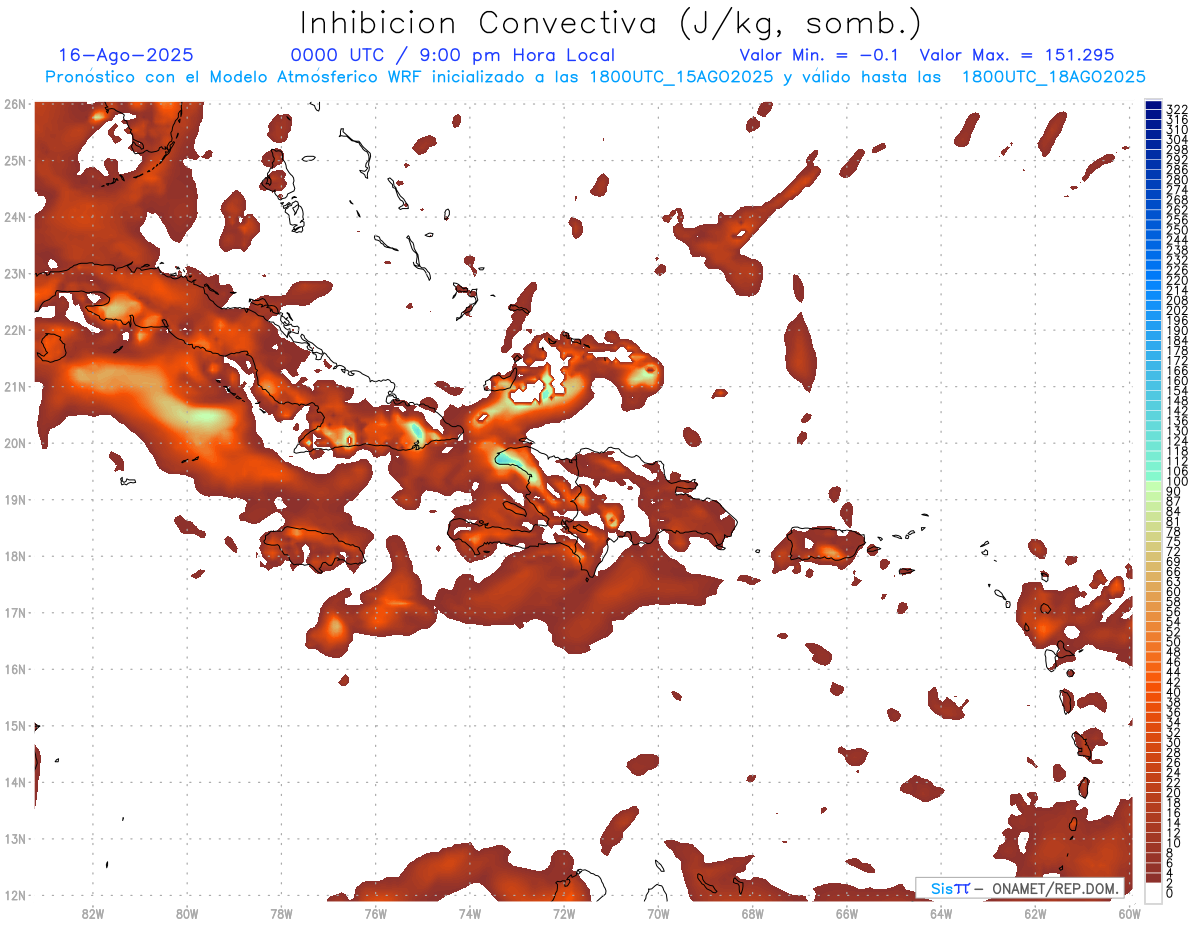Click "0000 UTC / 9:00 pm Hora Local"
This screenshot has width=1200, height=927.
tap(452, 55)
